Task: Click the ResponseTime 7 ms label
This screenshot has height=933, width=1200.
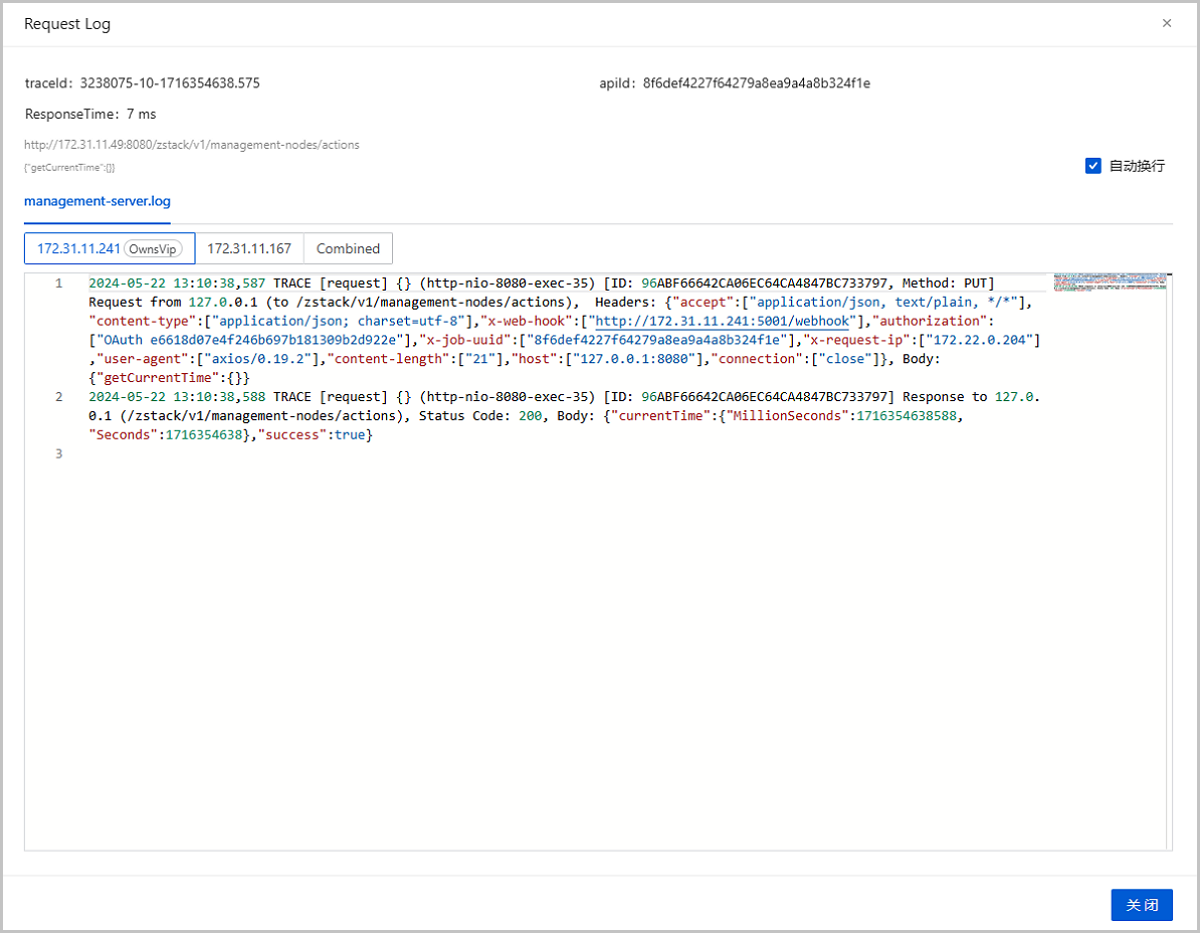Action: click(x=90, y=114)
